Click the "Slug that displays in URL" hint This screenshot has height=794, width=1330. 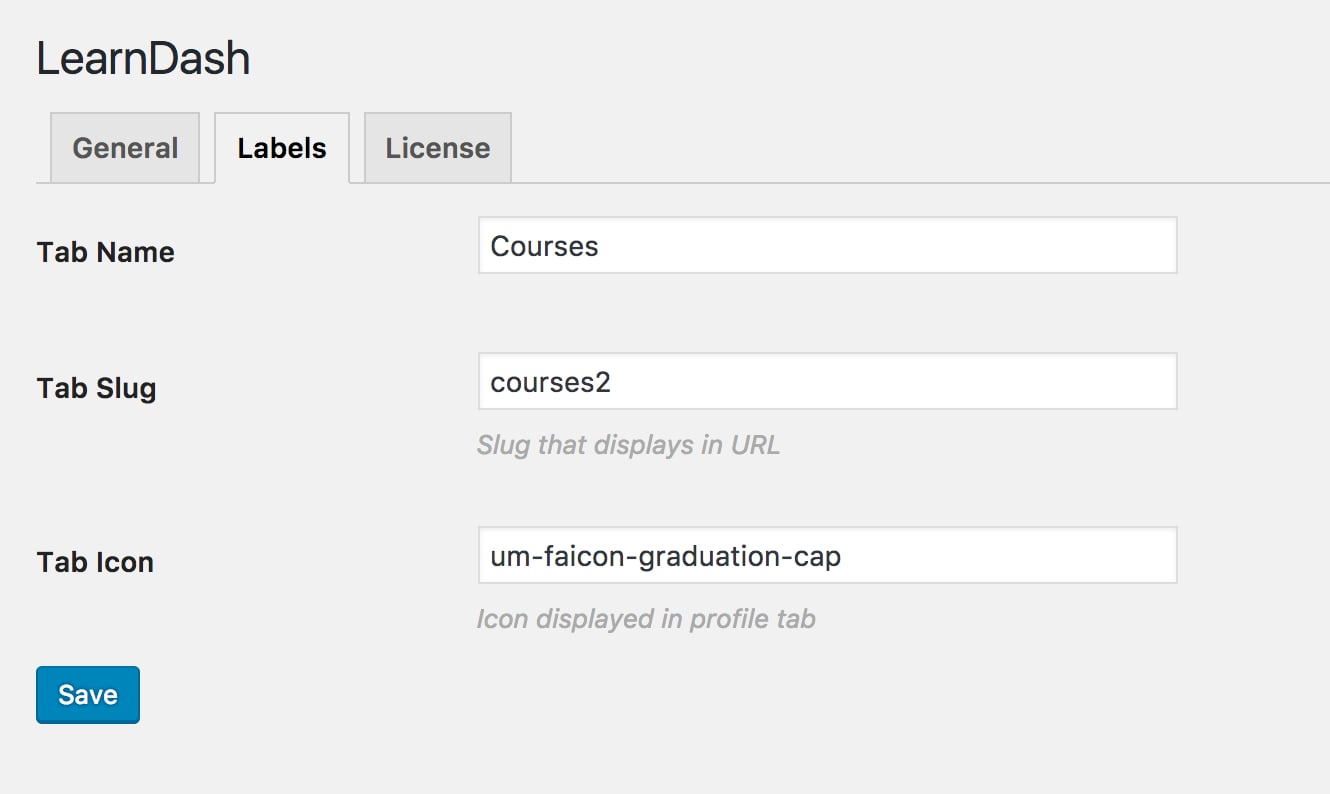pos(628,445)
